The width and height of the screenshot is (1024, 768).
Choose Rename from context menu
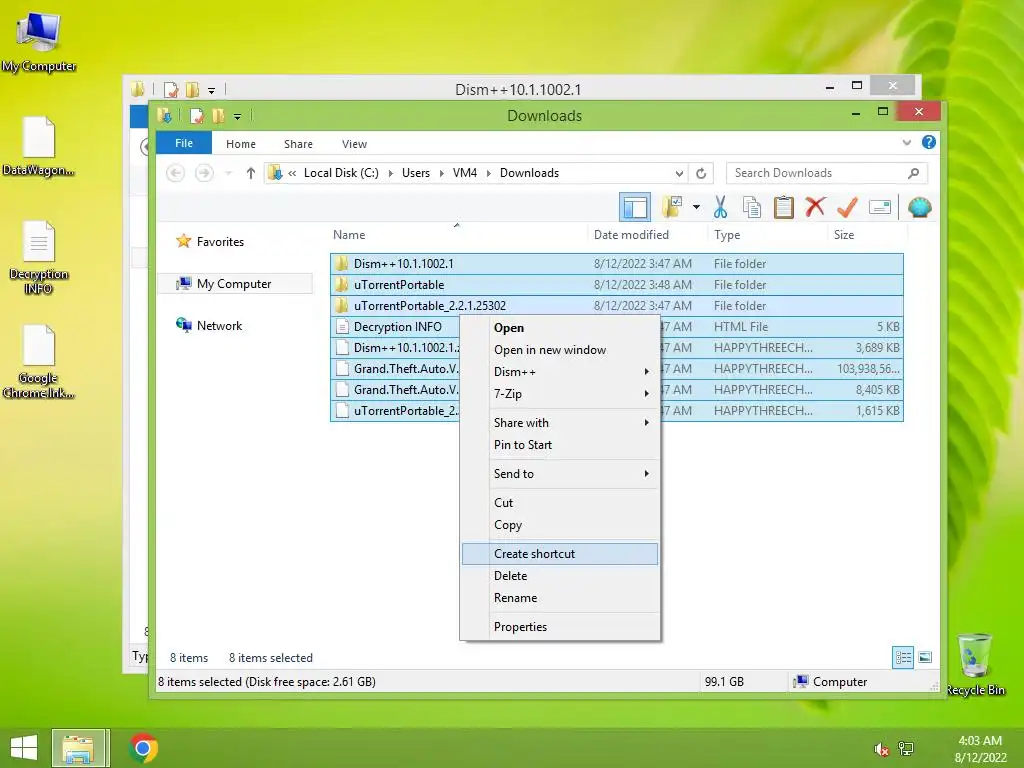click(x=560, y=598)
